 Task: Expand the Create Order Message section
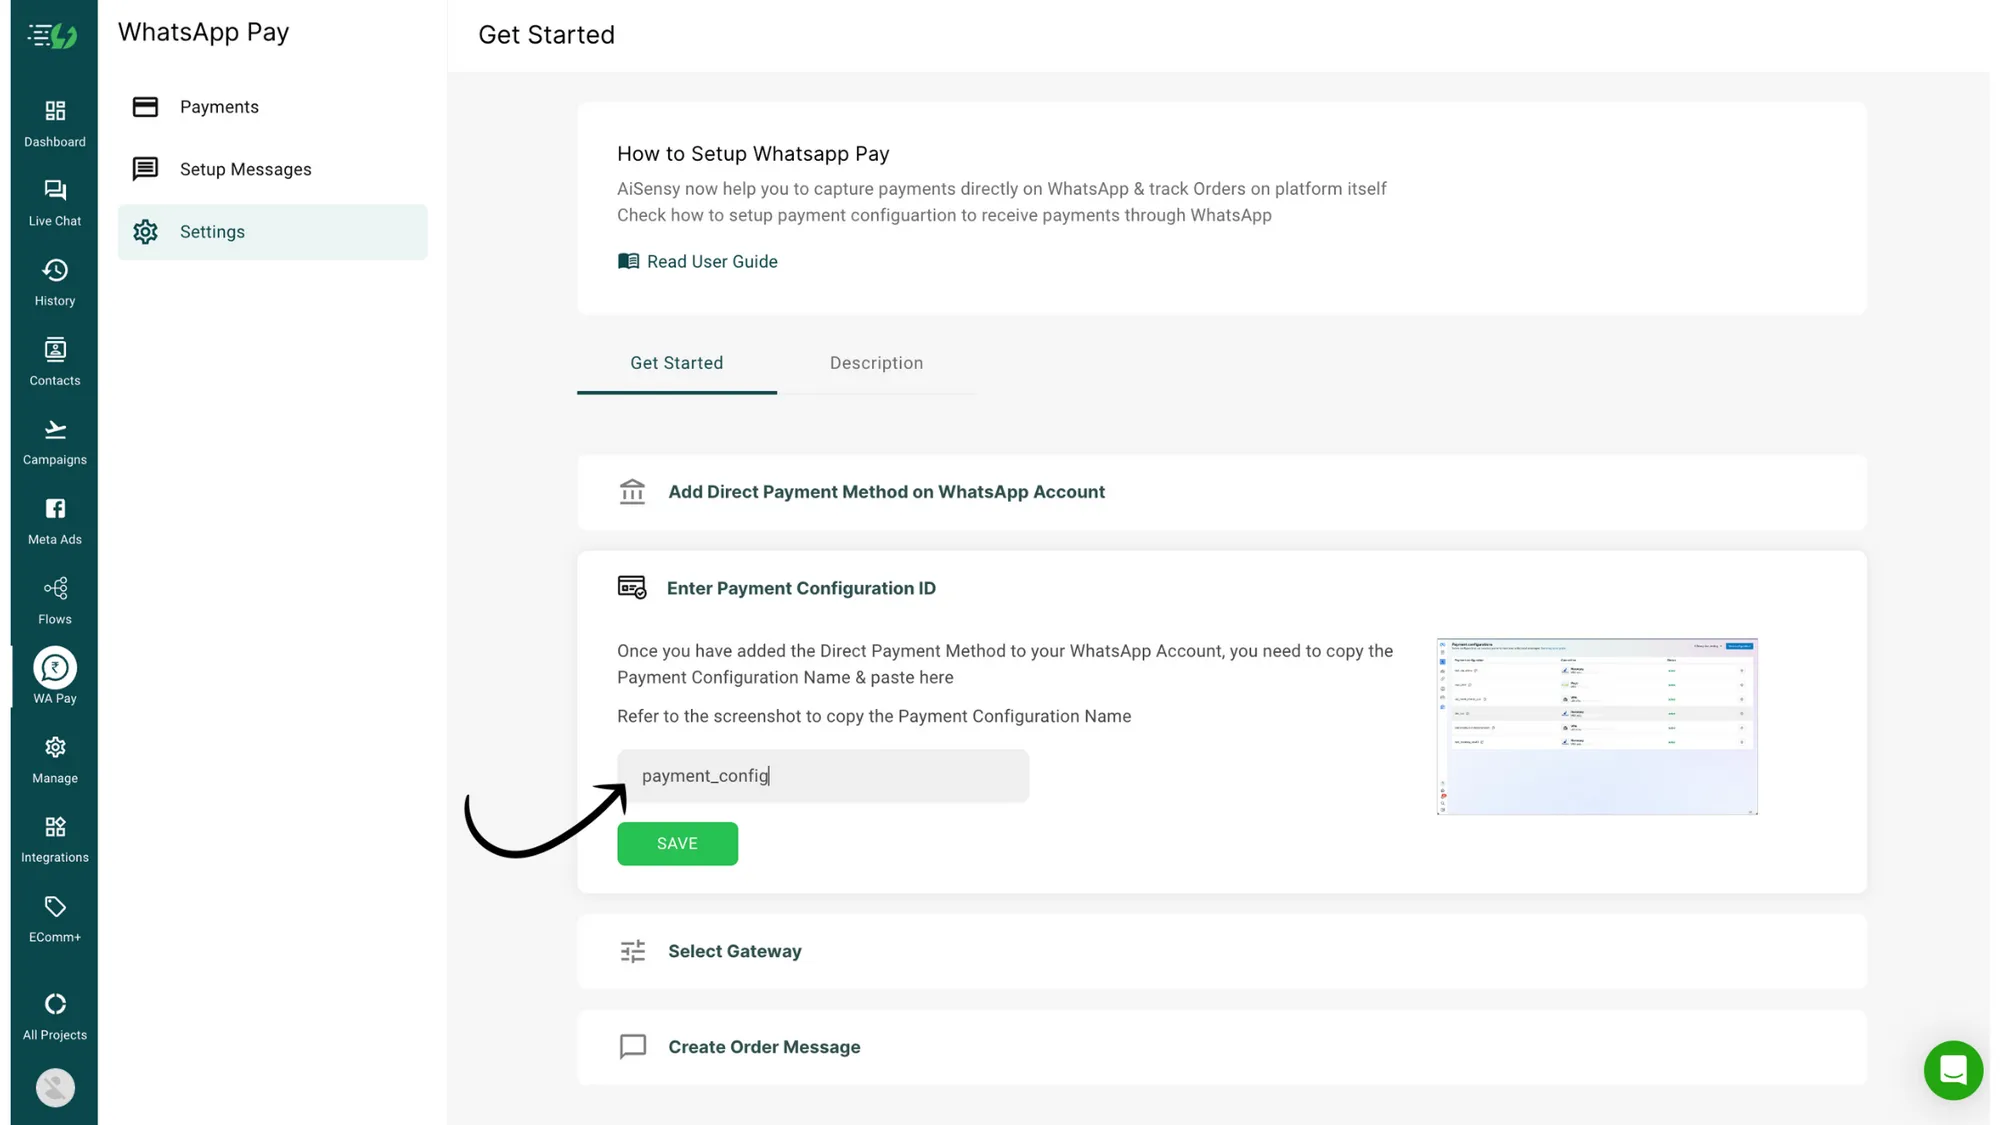pos(764,1046)
